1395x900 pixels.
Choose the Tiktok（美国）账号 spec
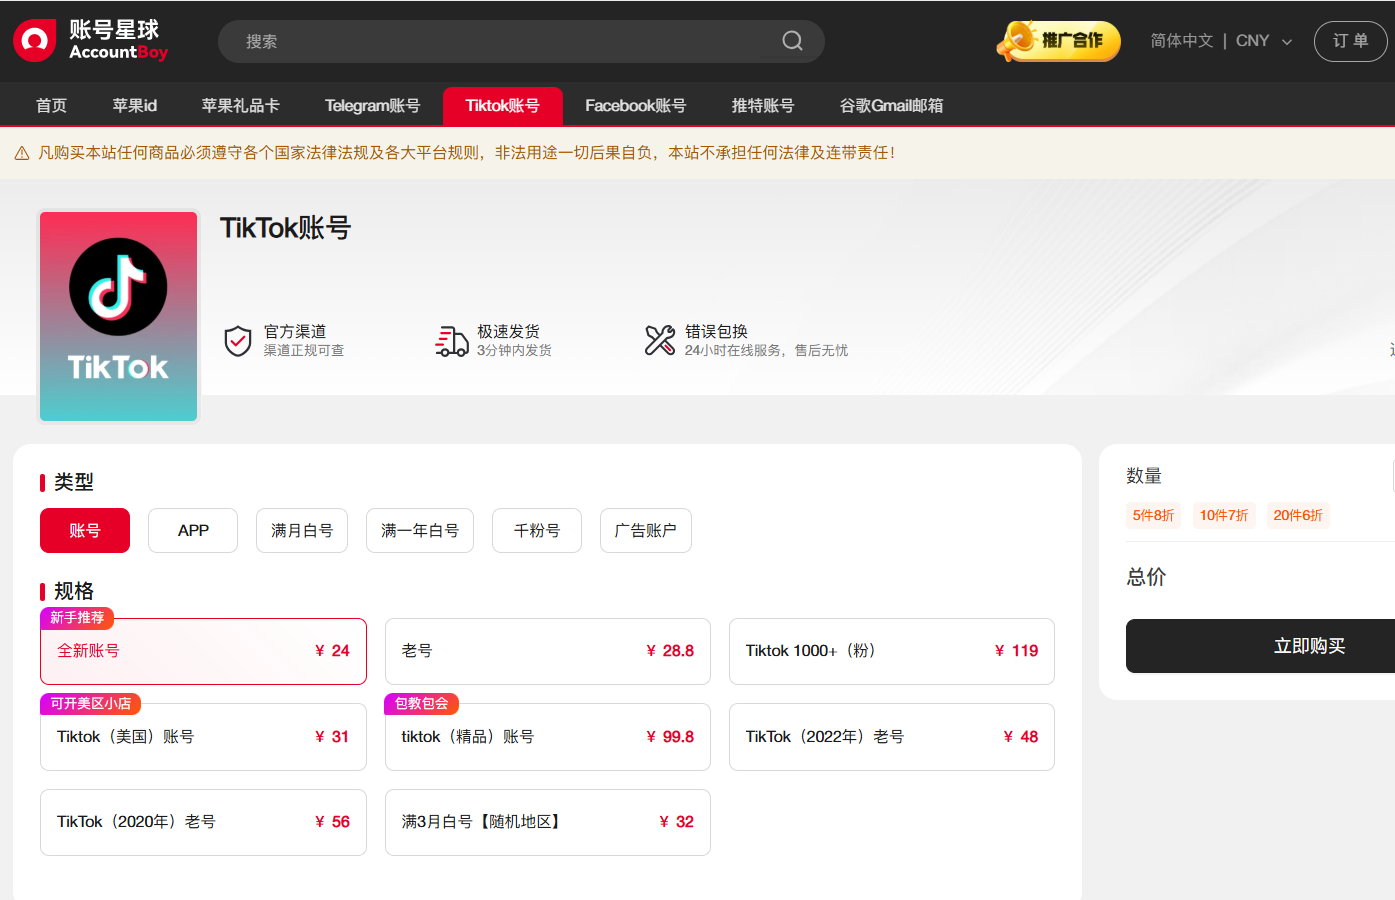(204, 737)
